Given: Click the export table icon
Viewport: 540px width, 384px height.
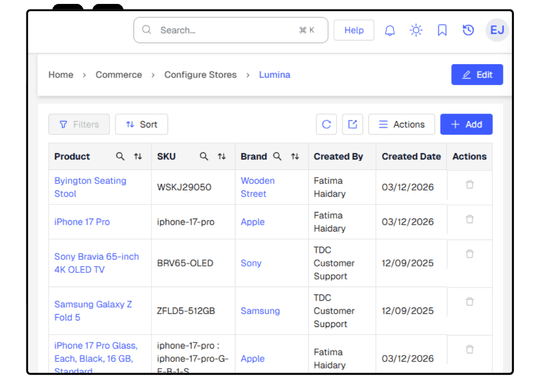Looking at the screenshot, I should coord(352,124).
